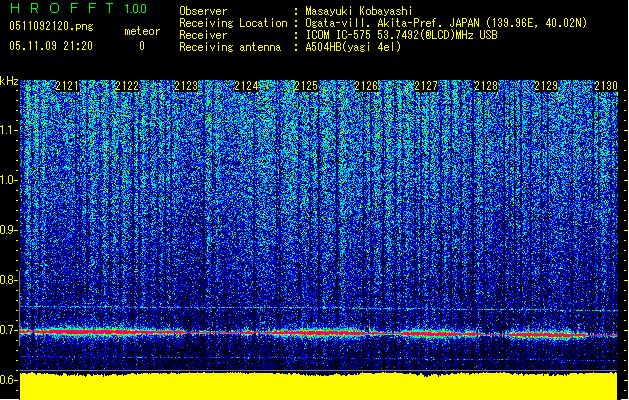The height and width of the screenshot is (400, 629).
Task: Select the yellow signal level bar graph
Action: (x=319, y=386)
